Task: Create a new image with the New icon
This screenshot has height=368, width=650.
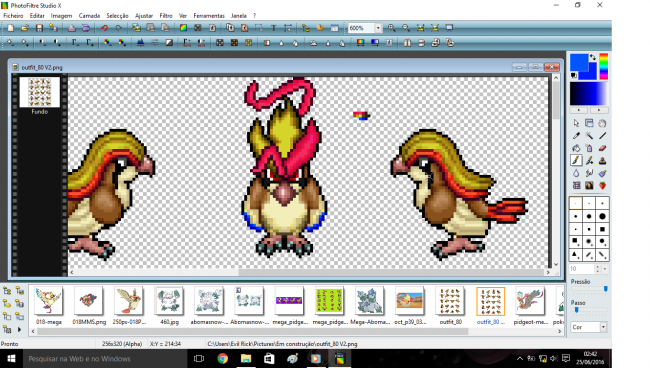Action: (x=10, y=28)
